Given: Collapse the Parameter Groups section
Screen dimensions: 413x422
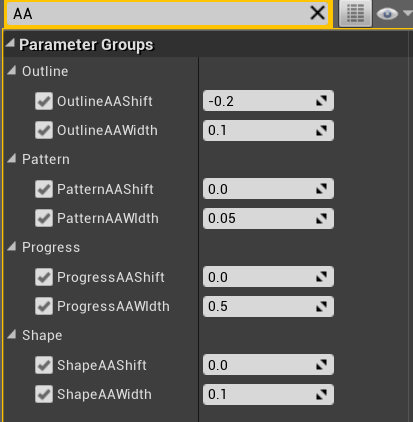Looking at the screenshot, I should 11,42.
